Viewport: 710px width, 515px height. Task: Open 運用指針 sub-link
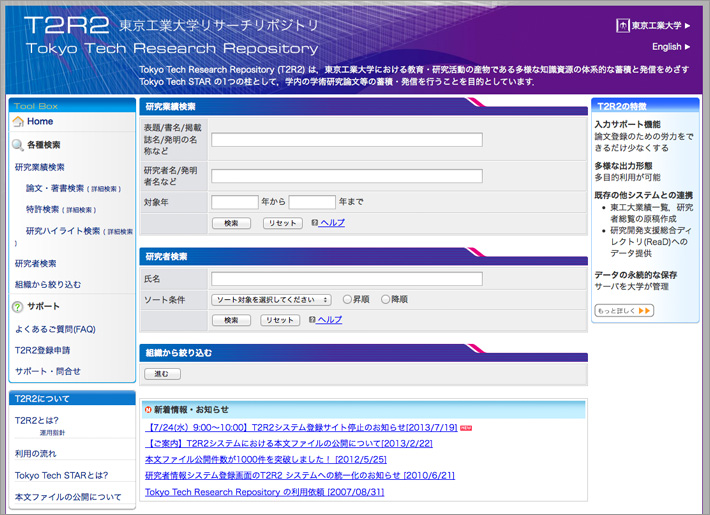[x=52, y=433]
